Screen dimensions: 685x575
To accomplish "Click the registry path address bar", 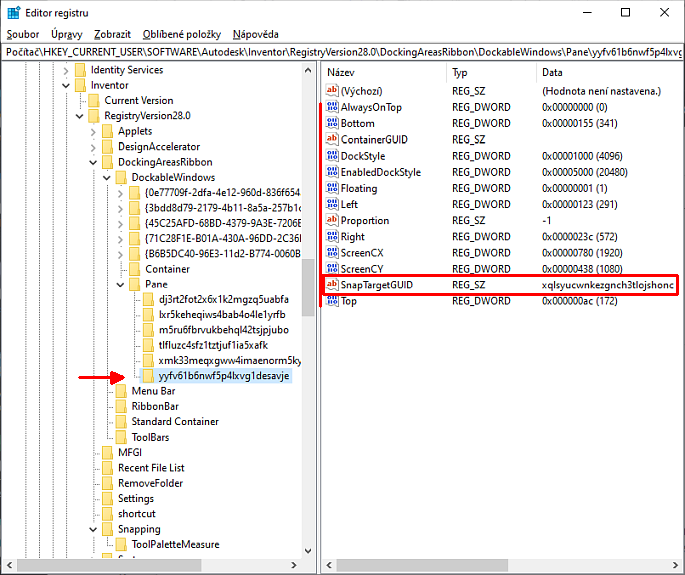I will [x=340, y=51].
